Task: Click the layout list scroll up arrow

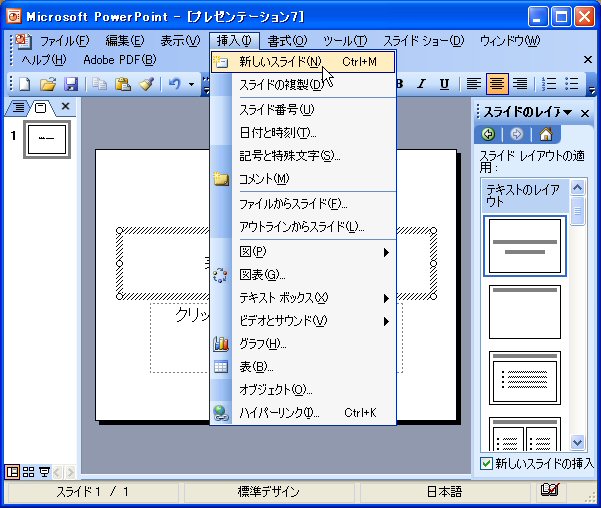Action: tap(577, 187)
